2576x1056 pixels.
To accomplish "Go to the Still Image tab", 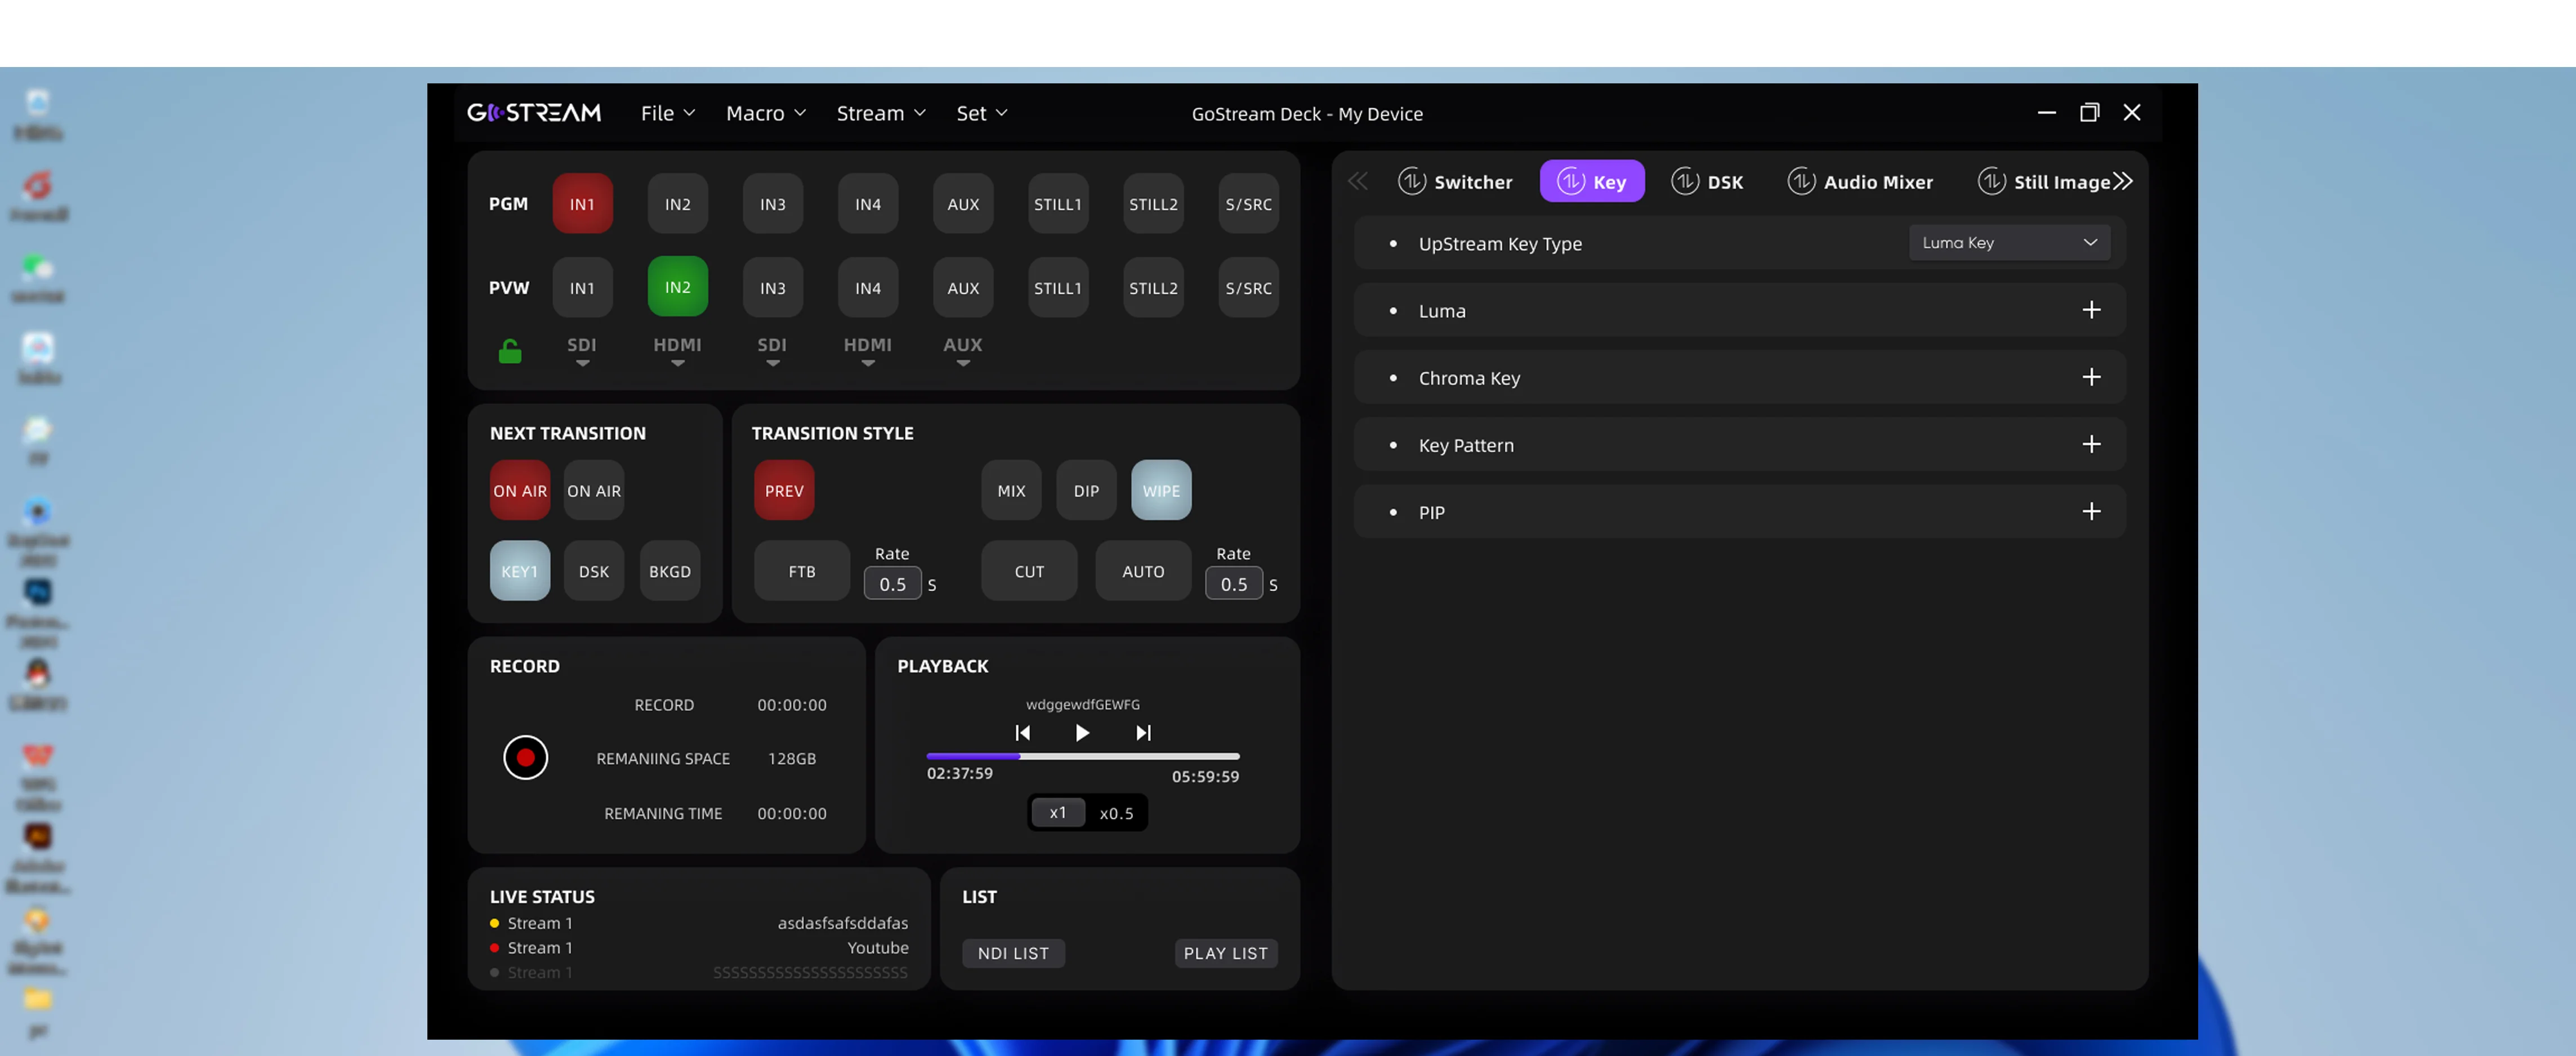I will (2045, 181).
